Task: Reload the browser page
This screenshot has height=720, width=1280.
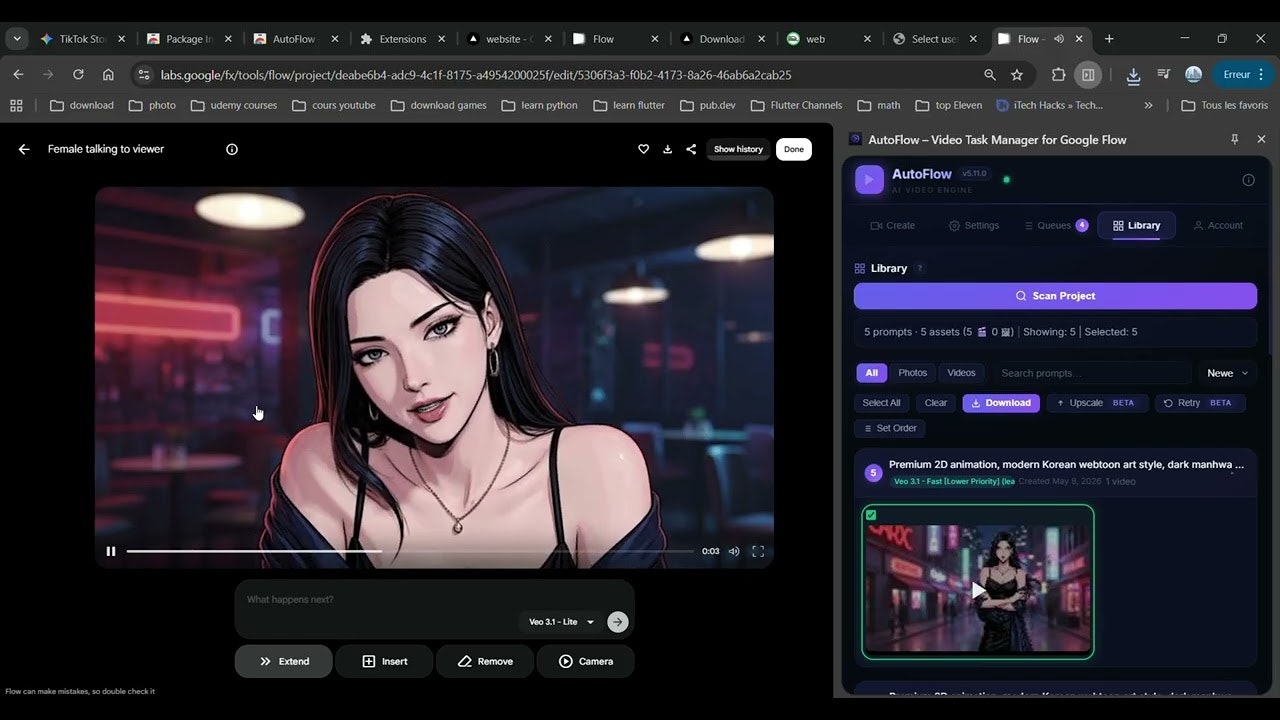Action: coord(78,75)
